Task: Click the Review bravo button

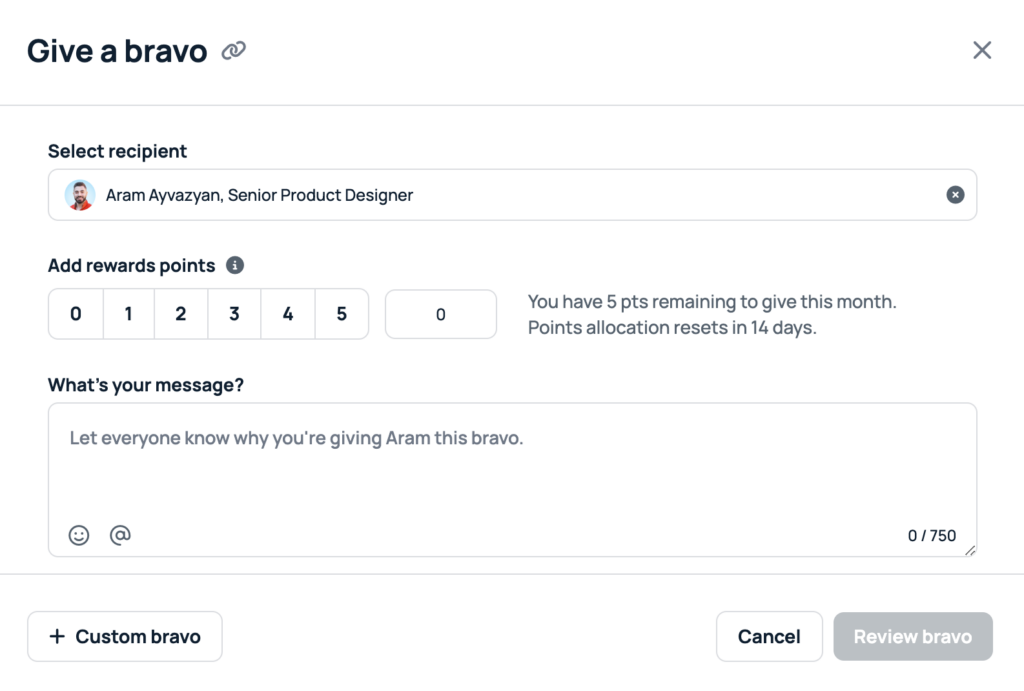Action: coord(913,636)
